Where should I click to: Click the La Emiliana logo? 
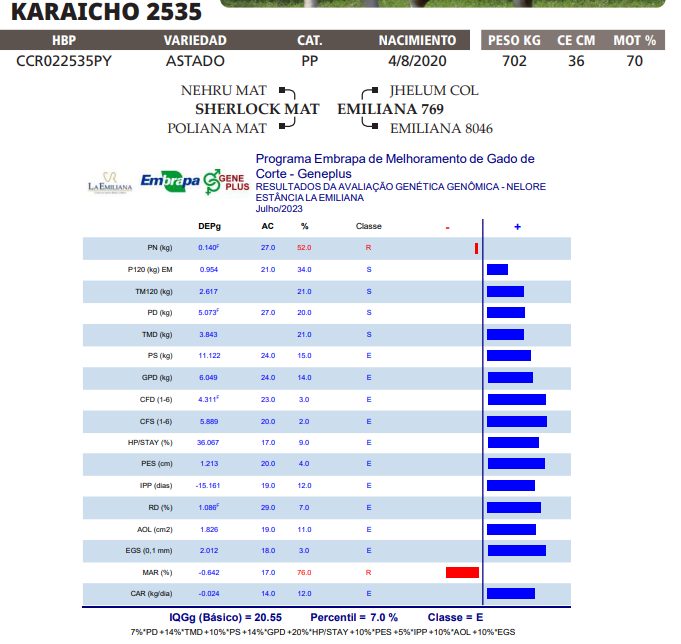click(110, 184)
